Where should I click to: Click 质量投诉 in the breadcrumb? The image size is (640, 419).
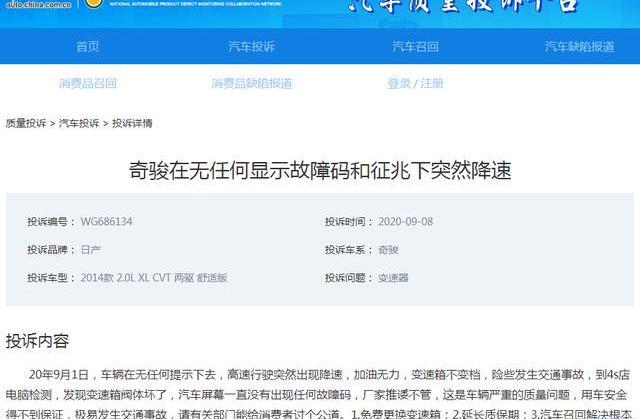[26, 123]
